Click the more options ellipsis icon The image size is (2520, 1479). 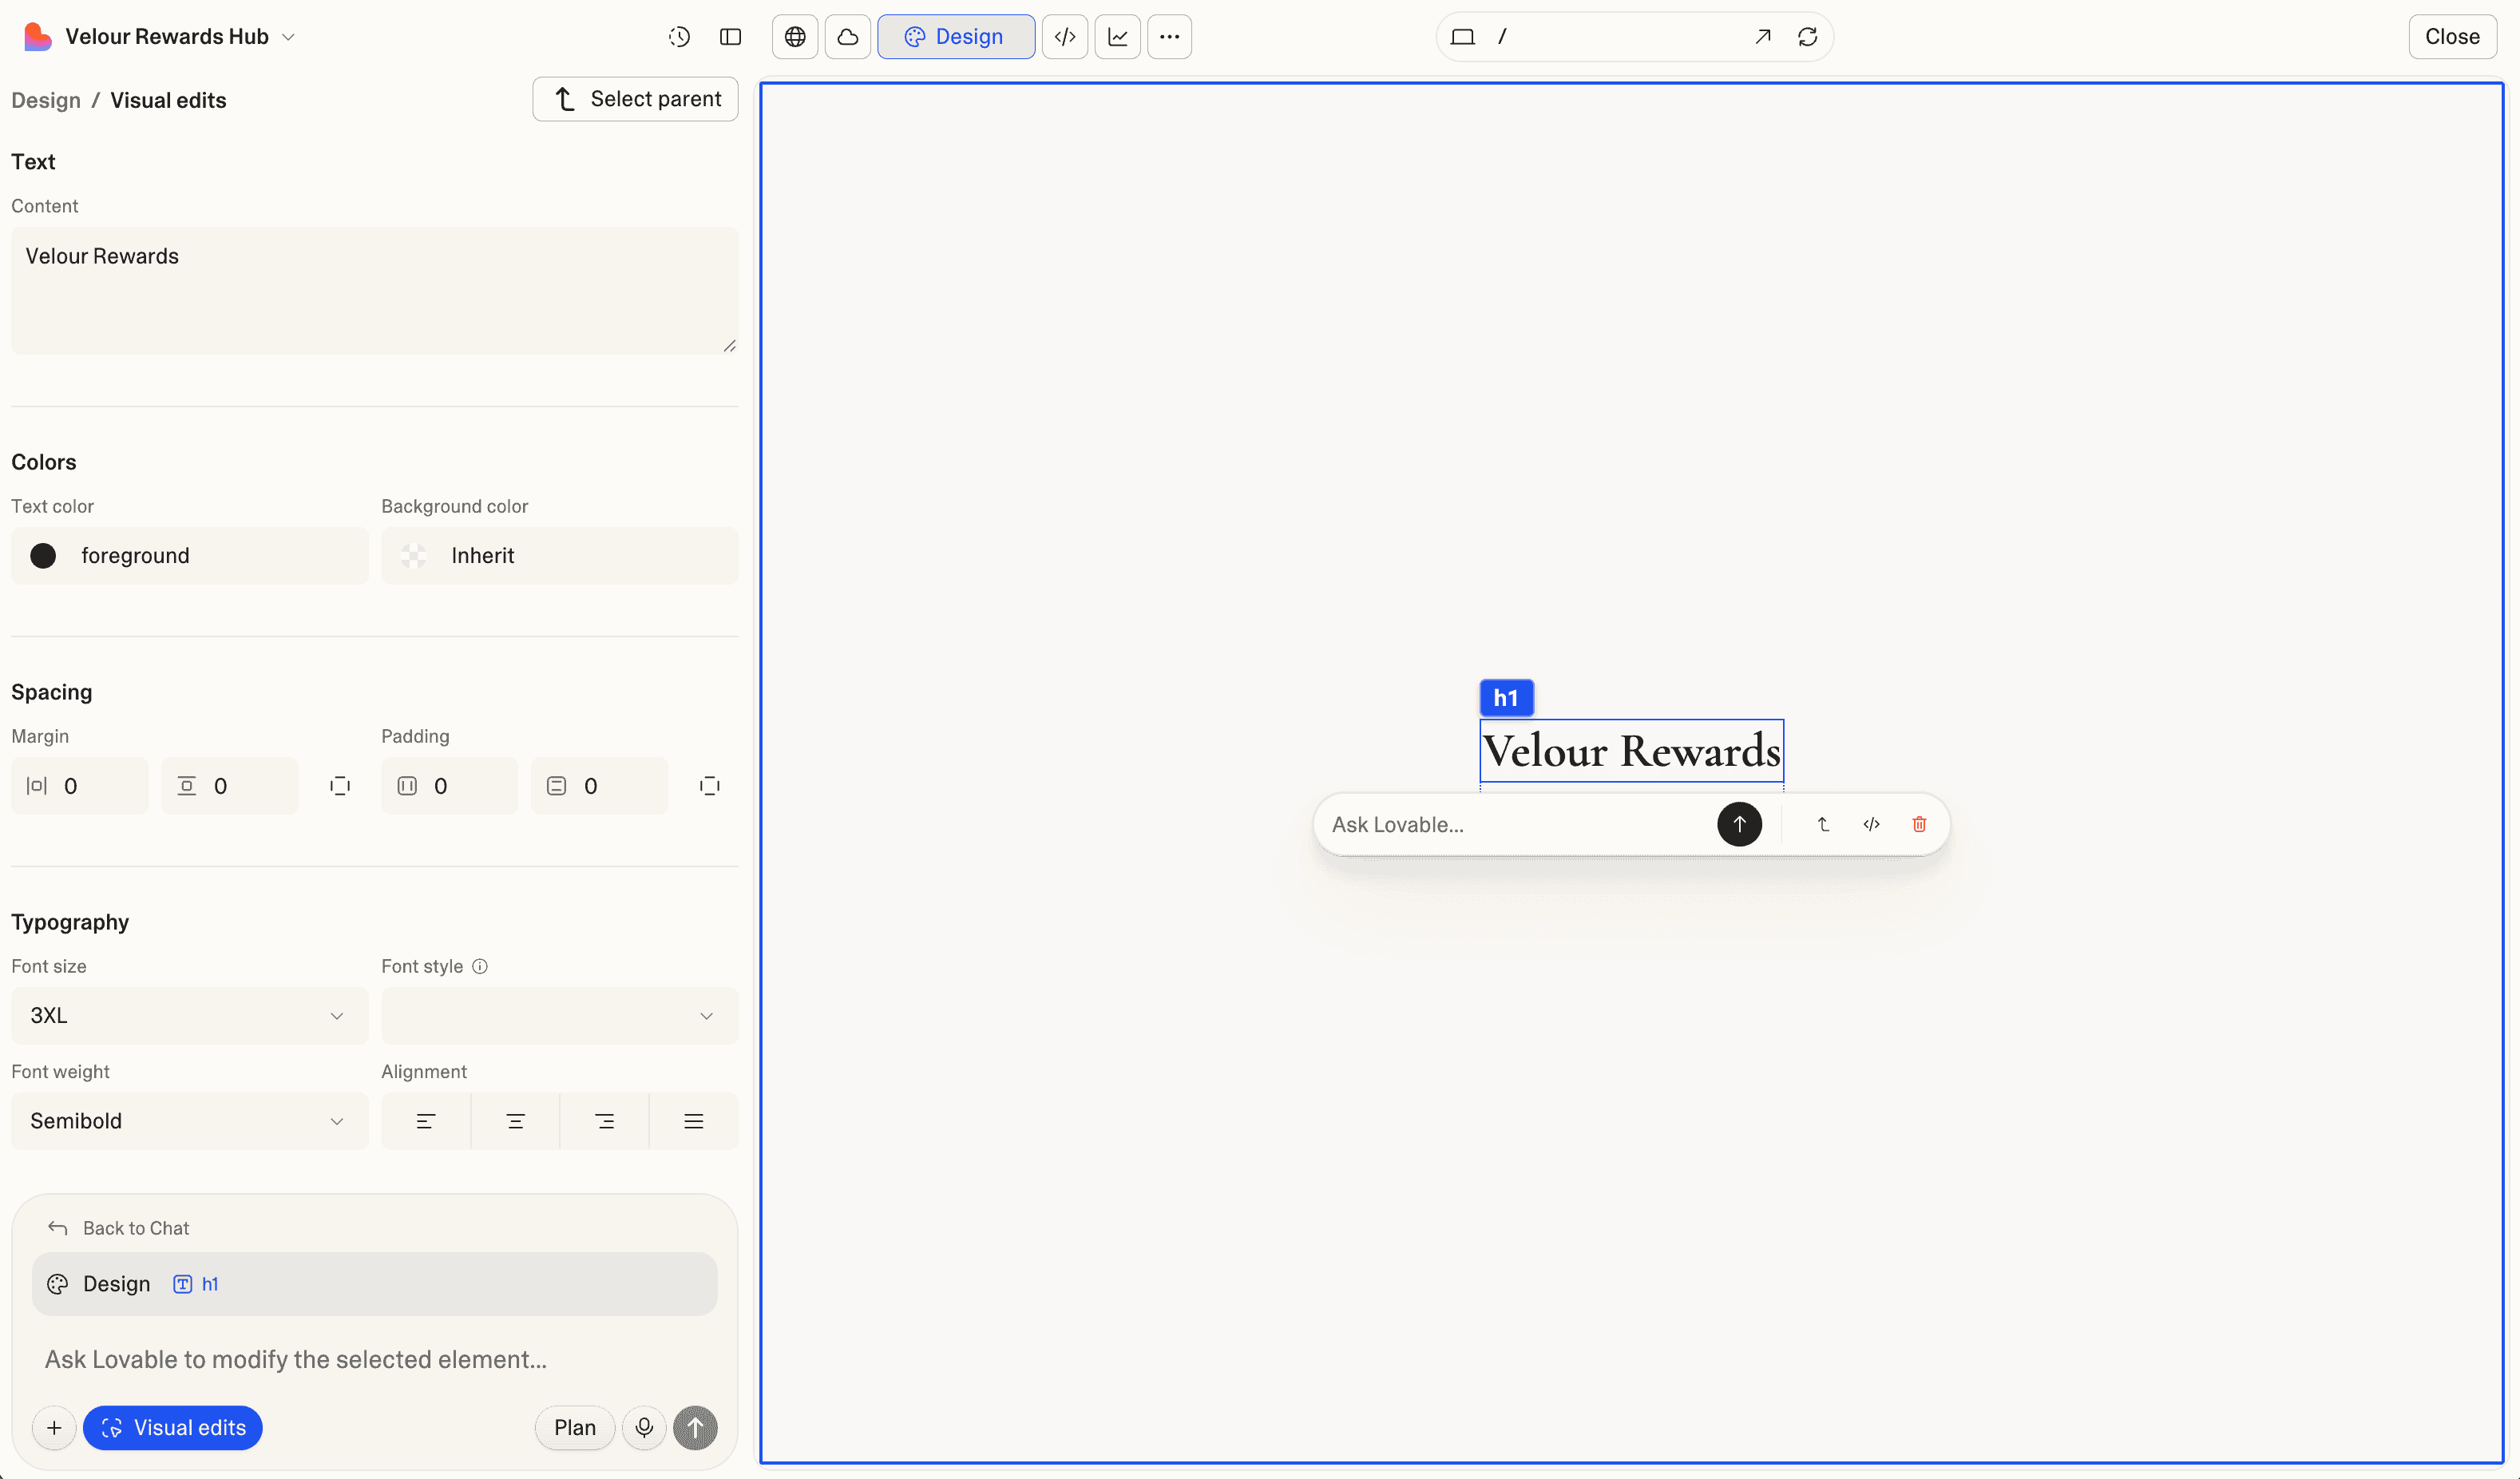[x=1169, y=36]
